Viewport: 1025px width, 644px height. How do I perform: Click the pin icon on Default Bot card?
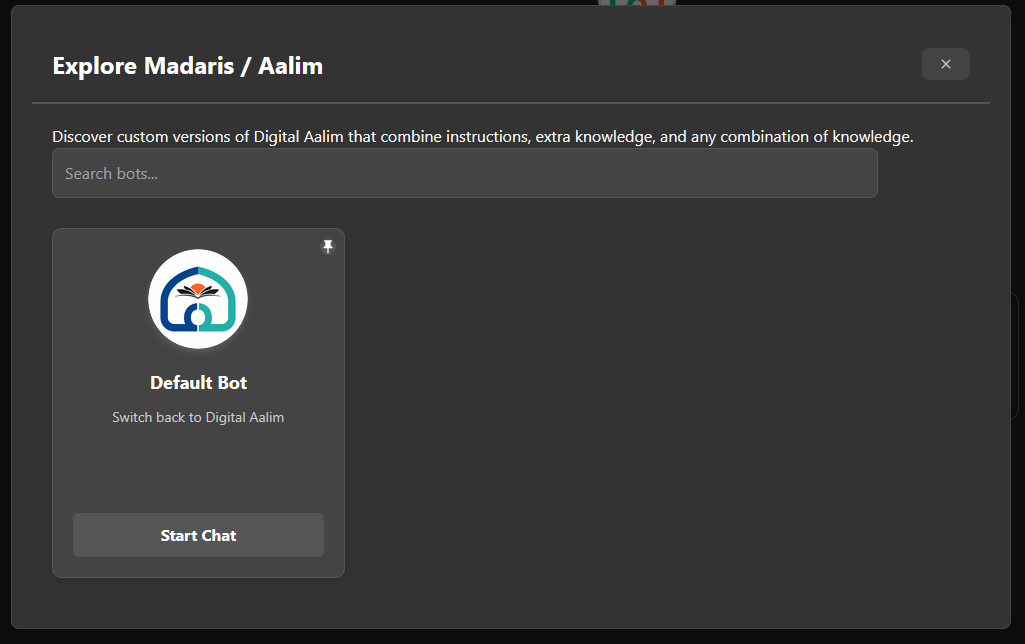point(328,246)
